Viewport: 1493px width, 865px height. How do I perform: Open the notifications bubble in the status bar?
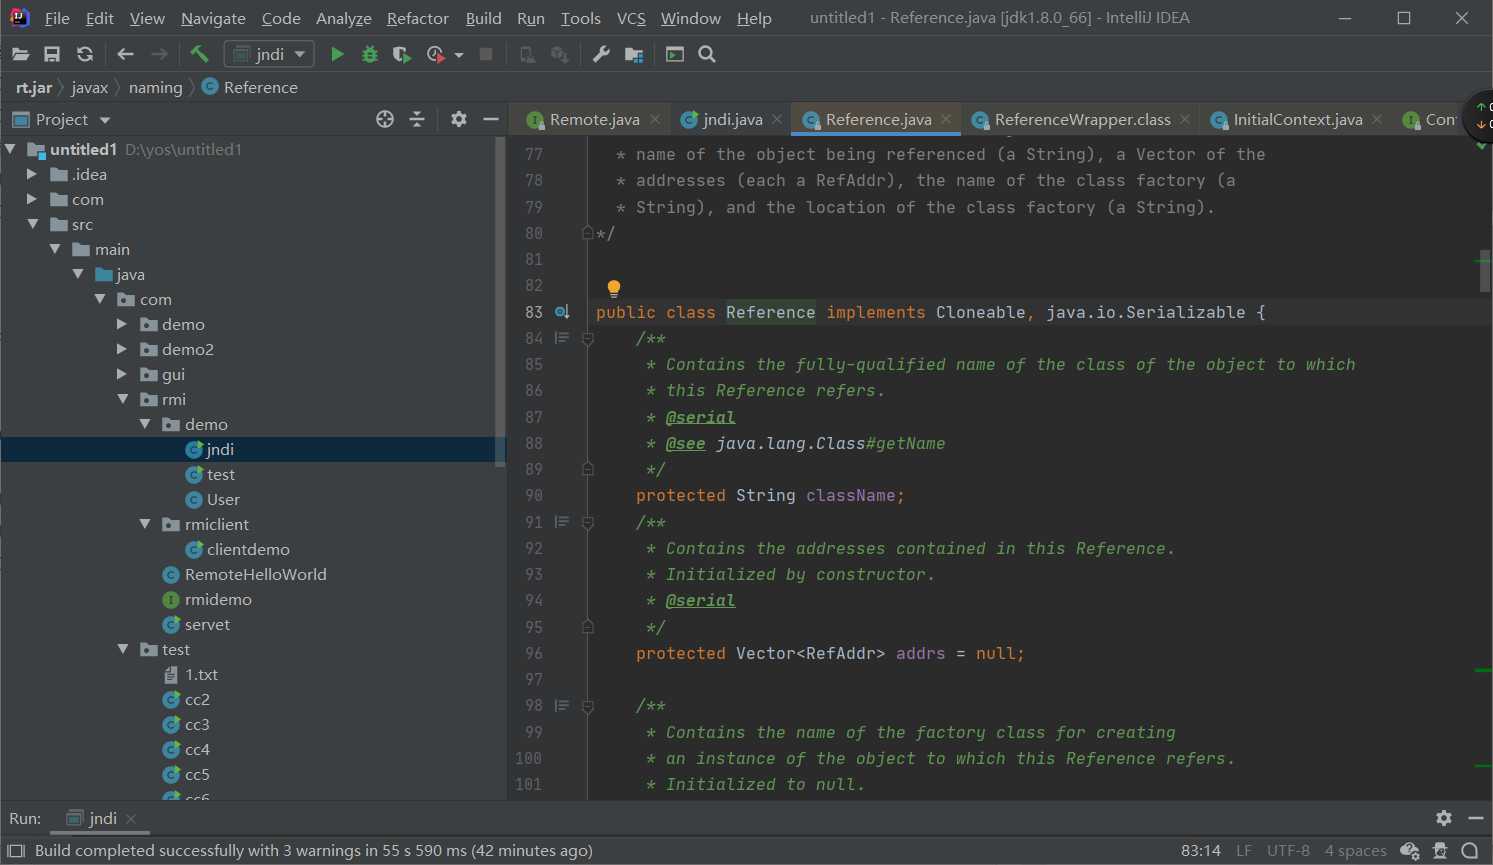pyautogui.click(x=1469, y=851)
